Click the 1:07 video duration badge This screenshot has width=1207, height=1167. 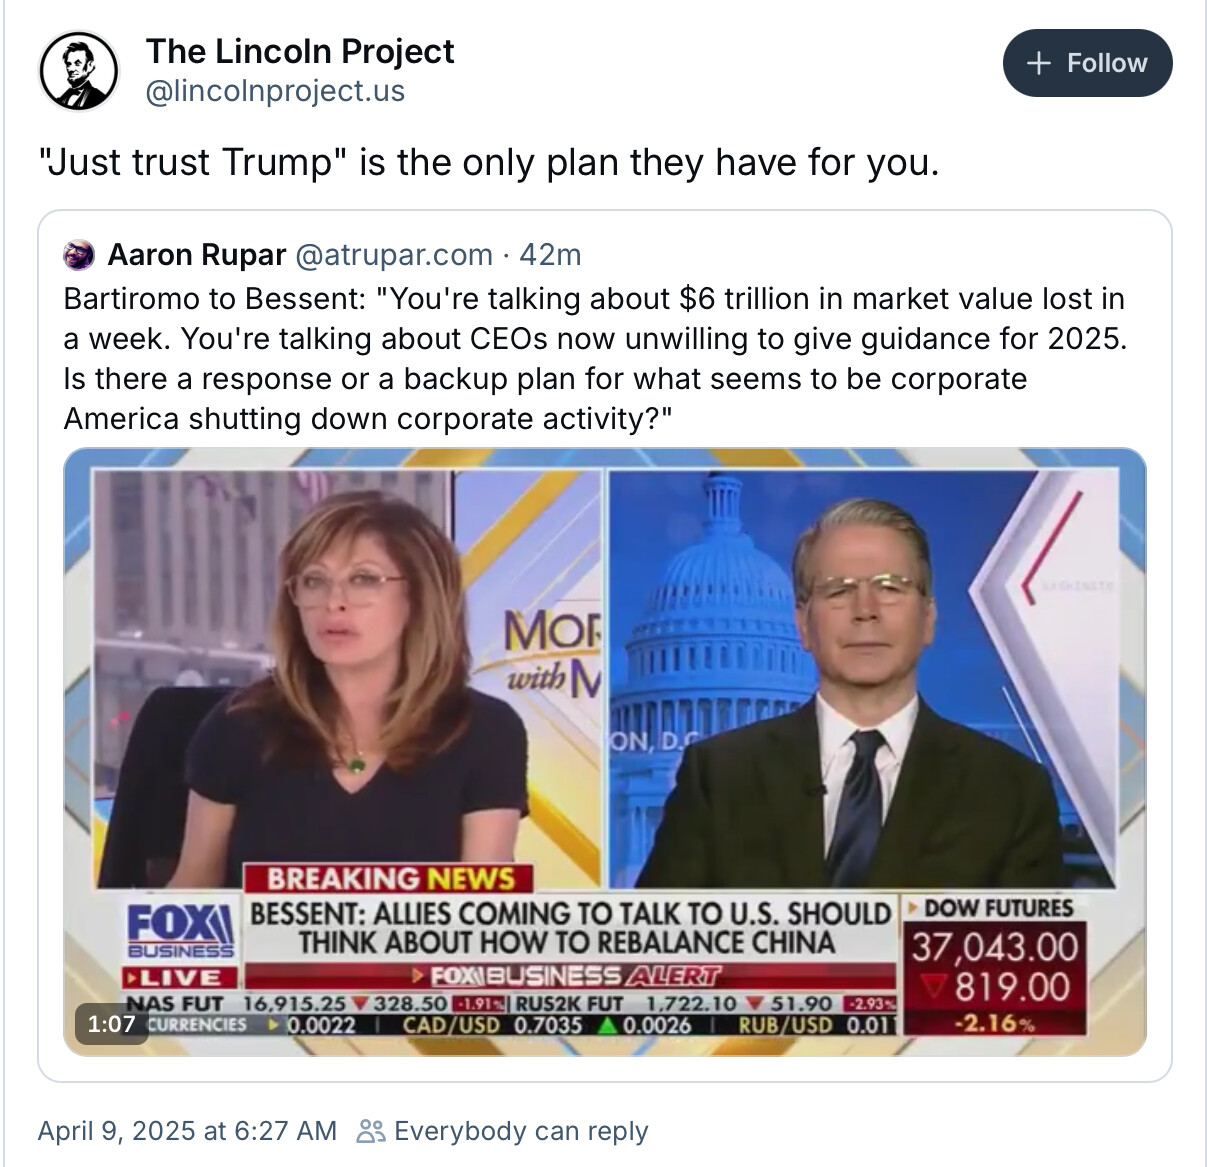click(111, 1023)
